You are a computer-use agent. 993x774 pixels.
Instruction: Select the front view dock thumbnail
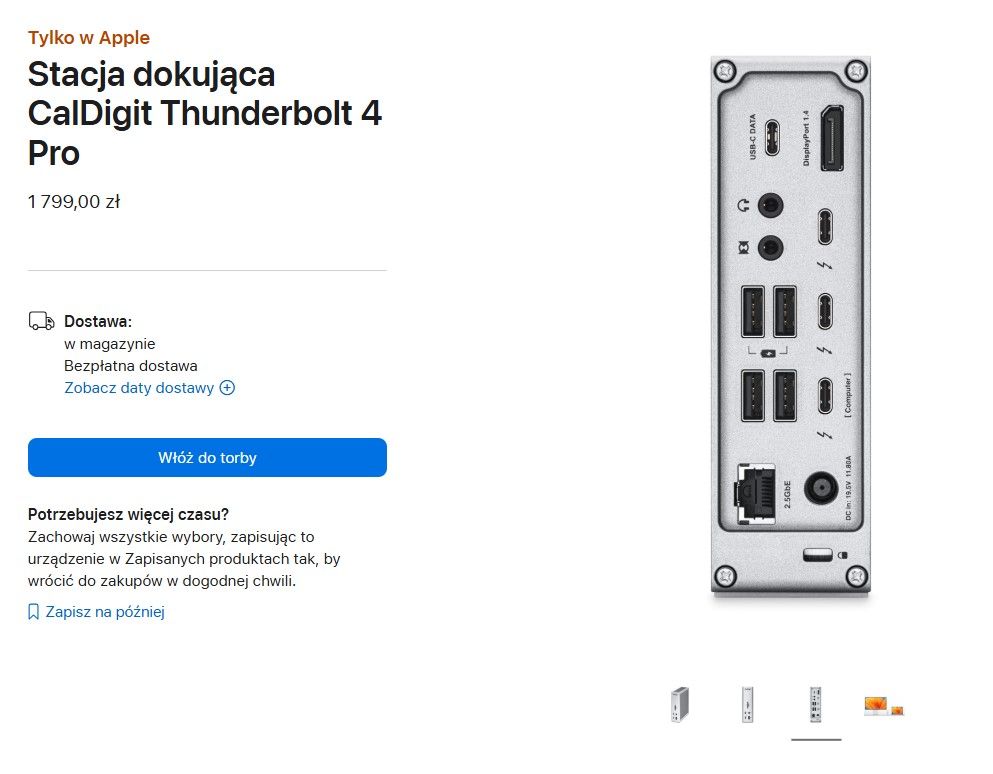tap(747, 705)
